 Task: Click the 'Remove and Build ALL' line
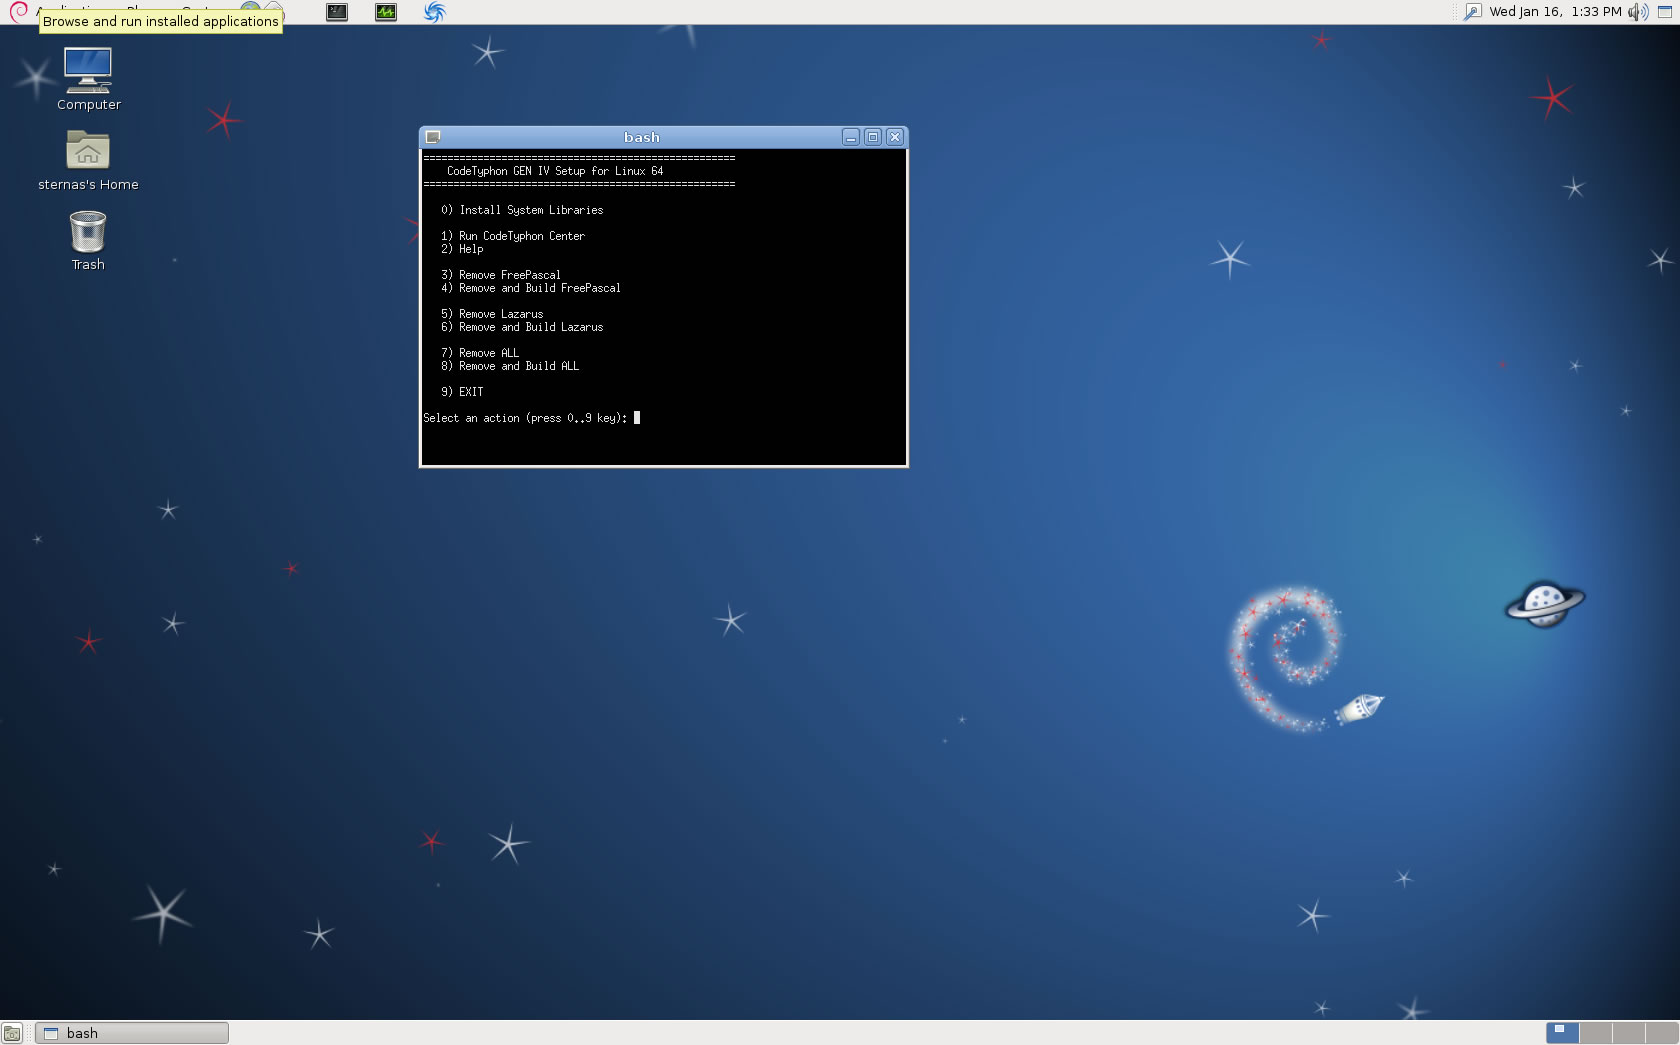click(x=510, y=366)
